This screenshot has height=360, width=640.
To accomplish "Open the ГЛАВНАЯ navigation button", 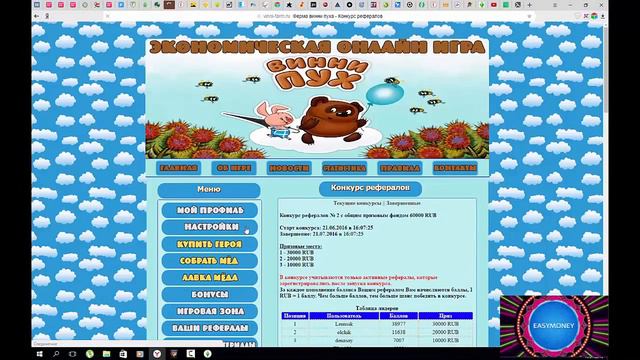I will (x=178, y=168).
